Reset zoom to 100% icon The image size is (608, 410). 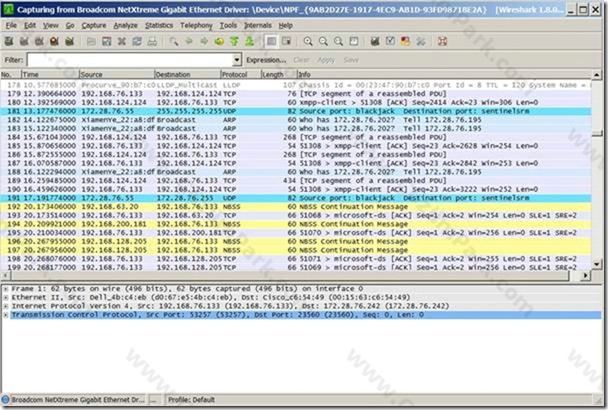[339, 41]
